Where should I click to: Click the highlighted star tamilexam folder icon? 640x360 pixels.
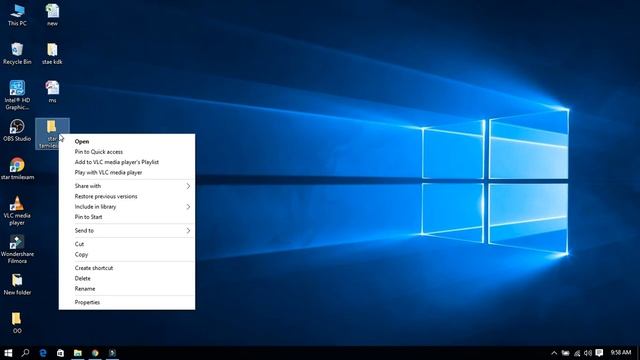[52, 133]
